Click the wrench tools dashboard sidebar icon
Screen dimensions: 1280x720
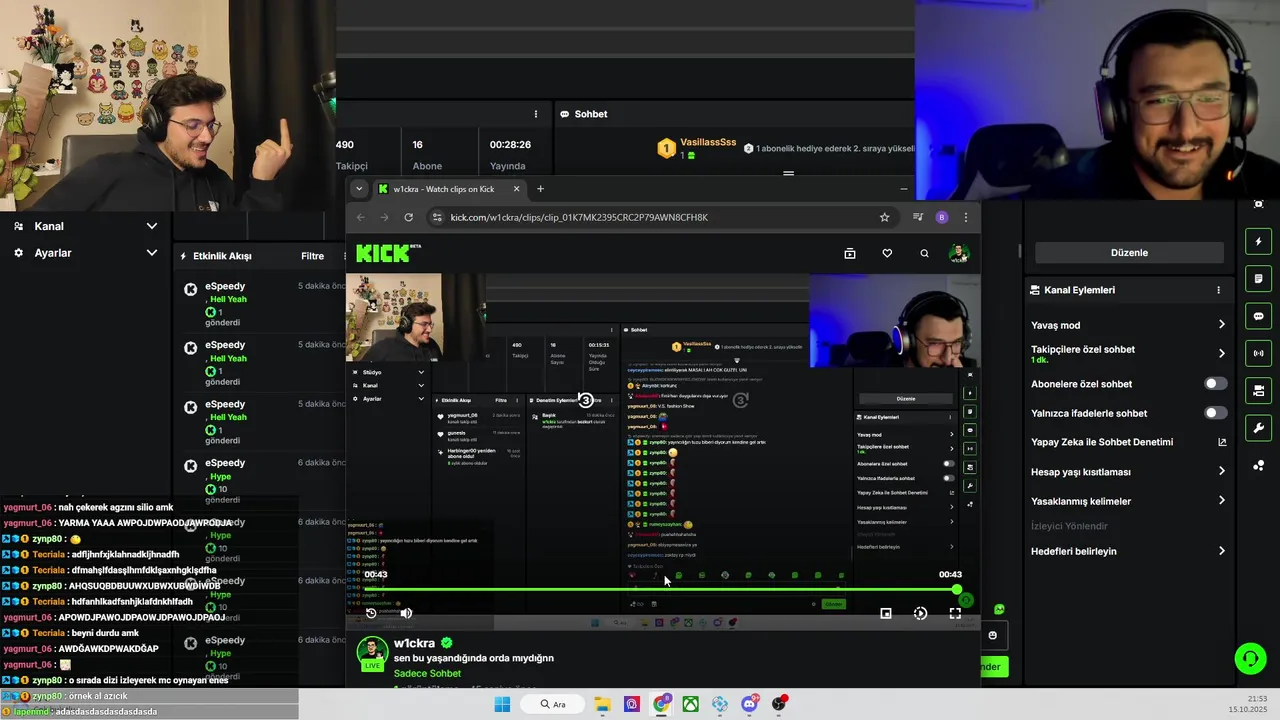1259,428
